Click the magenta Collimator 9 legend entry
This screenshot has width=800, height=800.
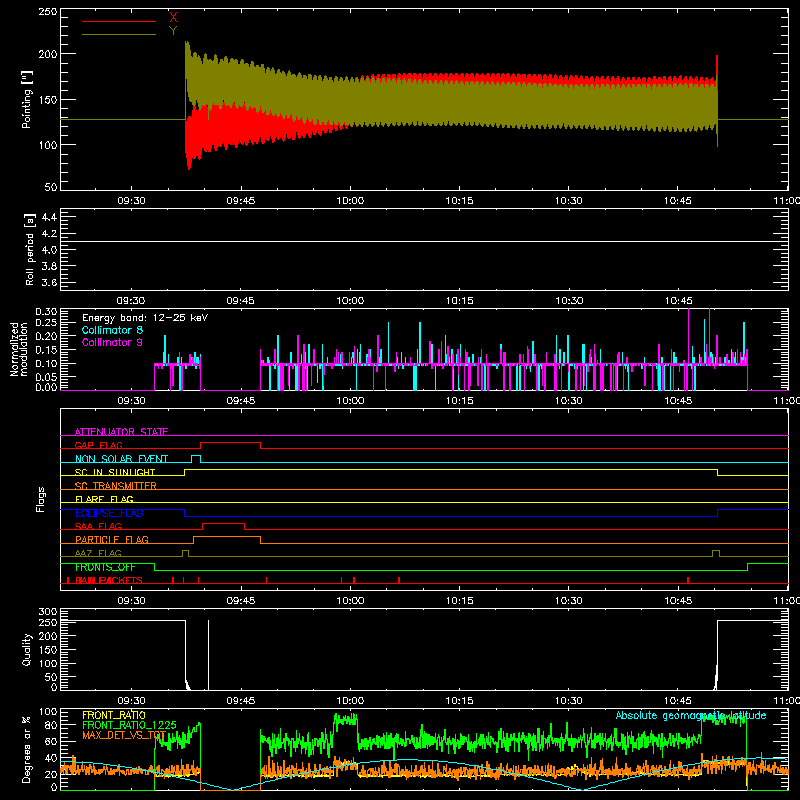coord(112,342)
